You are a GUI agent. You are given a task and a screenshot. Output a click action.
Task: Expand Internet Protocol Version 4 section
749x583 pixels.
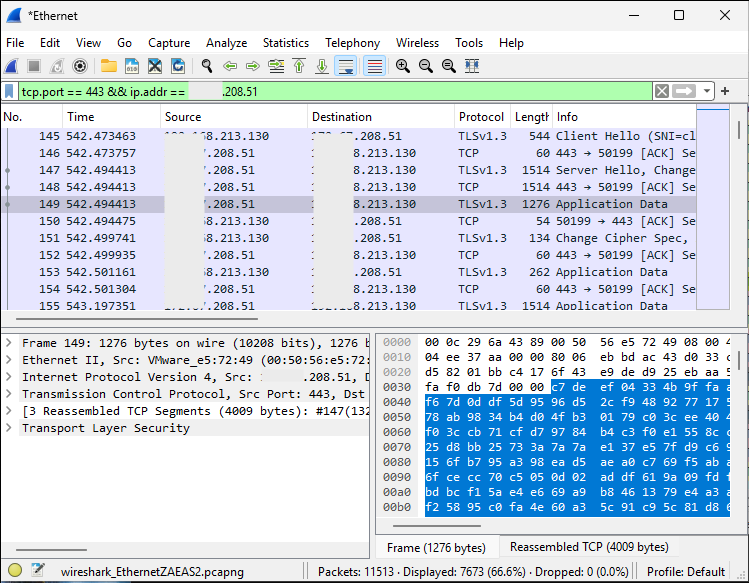tap(9, 377)
